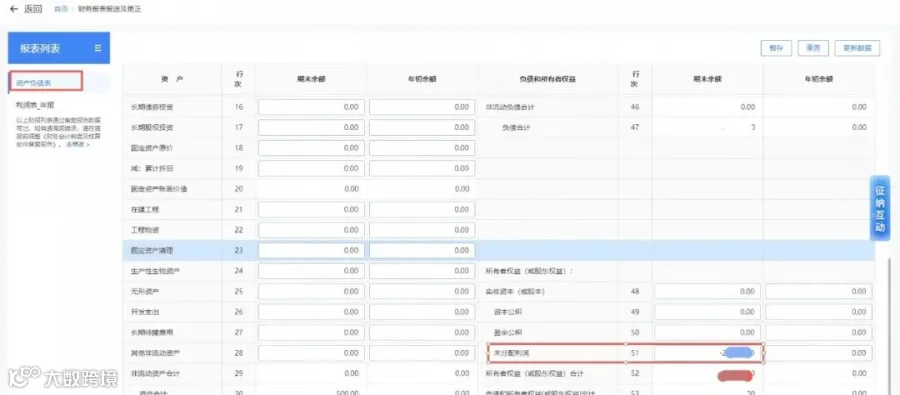Click row 48 期末余额 input for 实收资本
This screenshot has width=900, height=395.
[707, 292]
